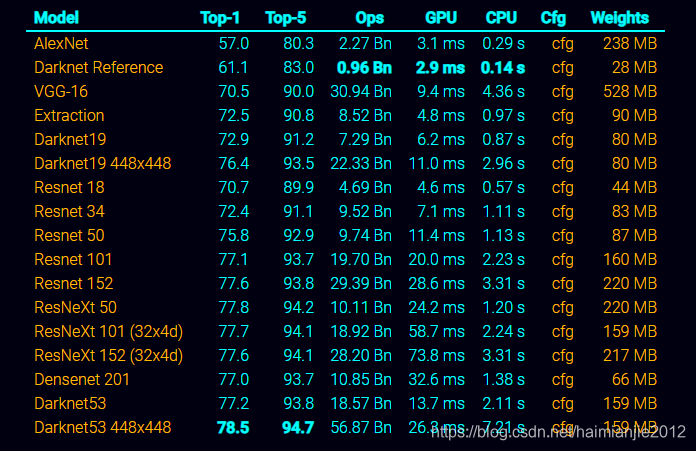Open the Darknet53 model link

click(x=70, y=404)
